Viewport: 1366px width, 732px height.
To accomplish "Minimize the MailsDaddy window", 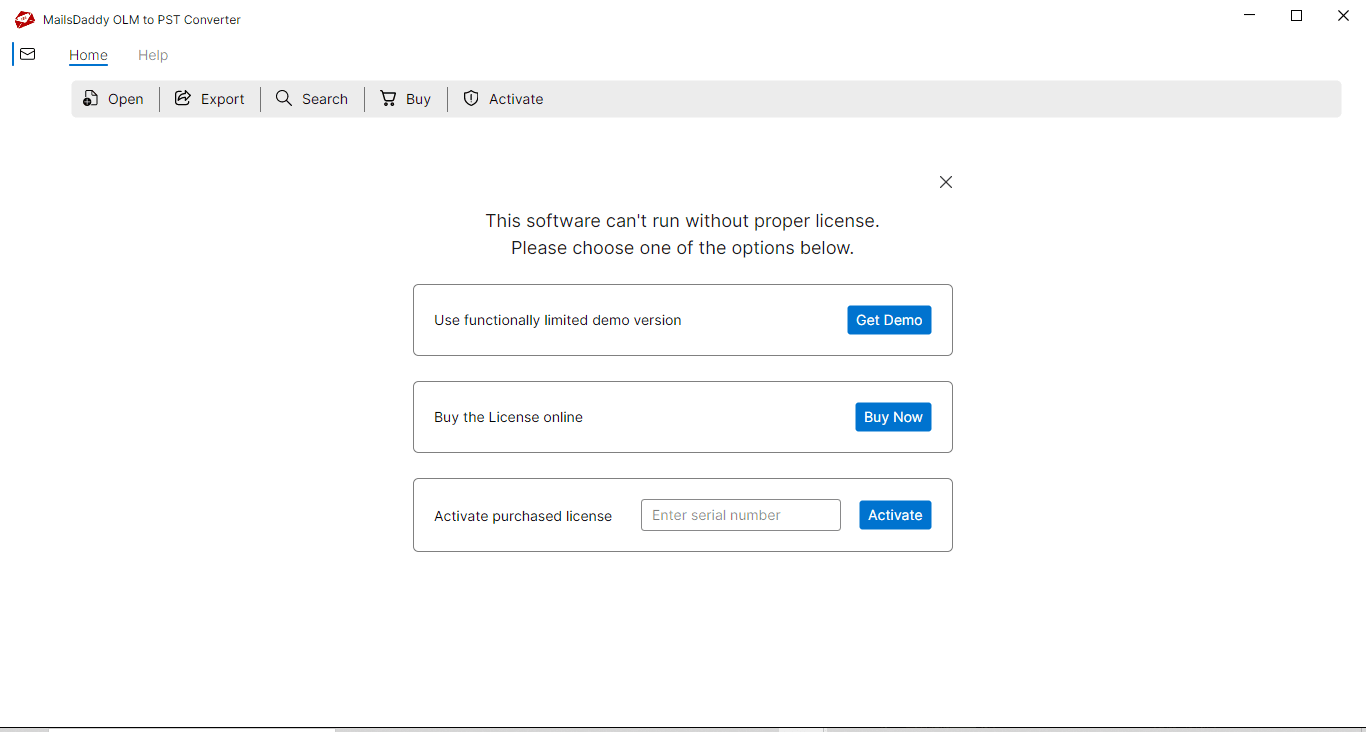I will point(1250,16).
